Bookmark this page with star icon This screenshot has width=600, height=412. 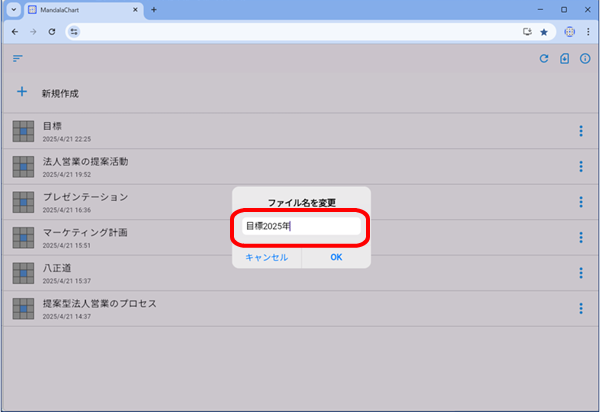point(544,32)
